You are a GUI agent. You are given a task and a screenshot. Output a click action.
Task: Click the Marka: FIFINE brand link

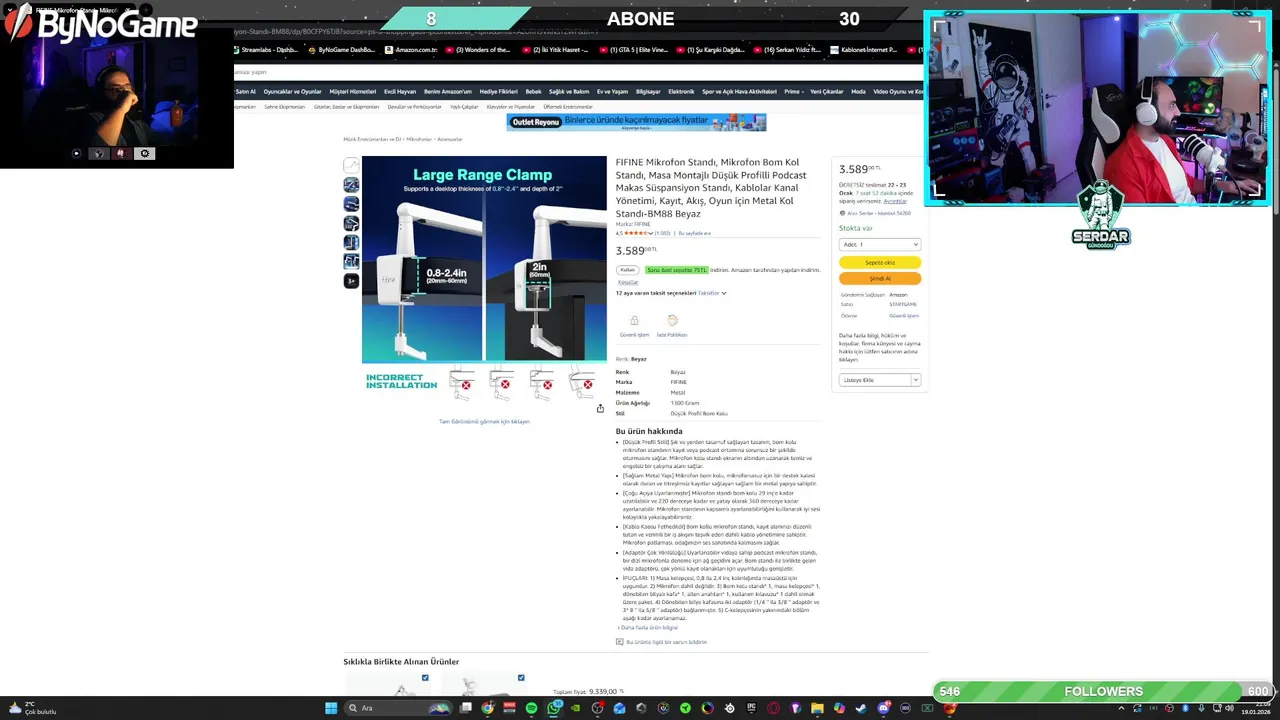point(633,224)
